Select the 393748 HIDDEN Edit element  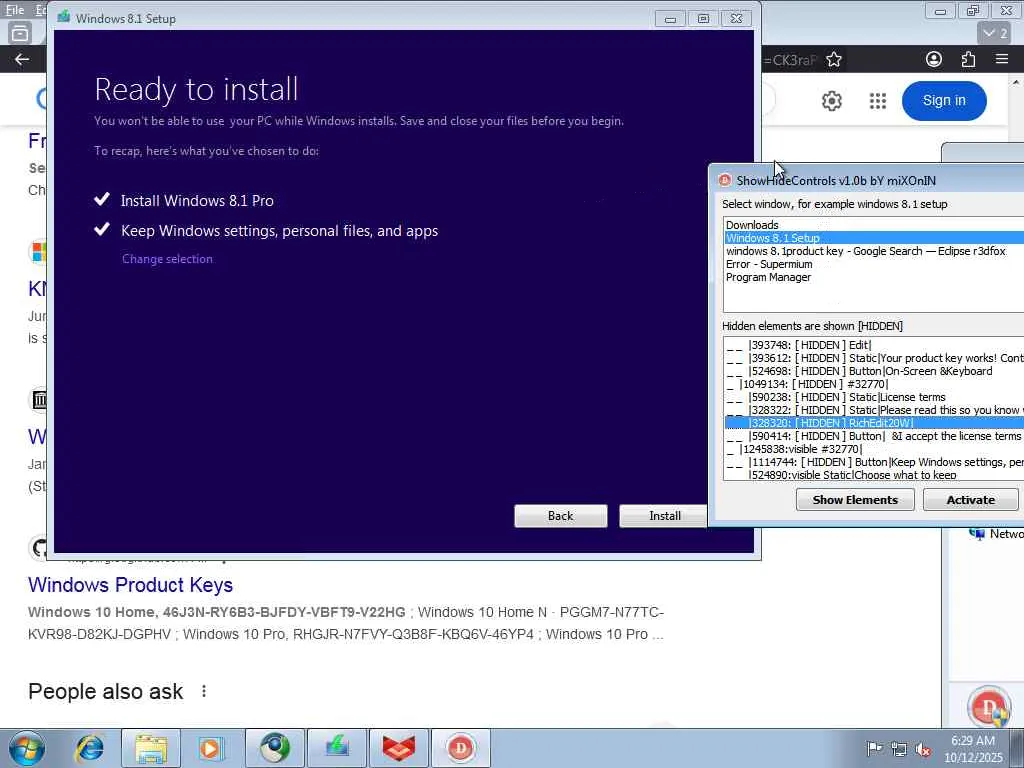pyautogui.click(x=874, y=345)
